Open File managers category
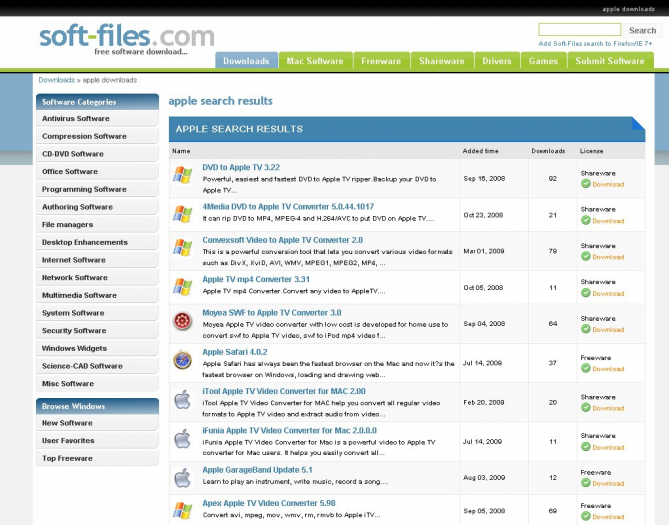 coord(97,225)
